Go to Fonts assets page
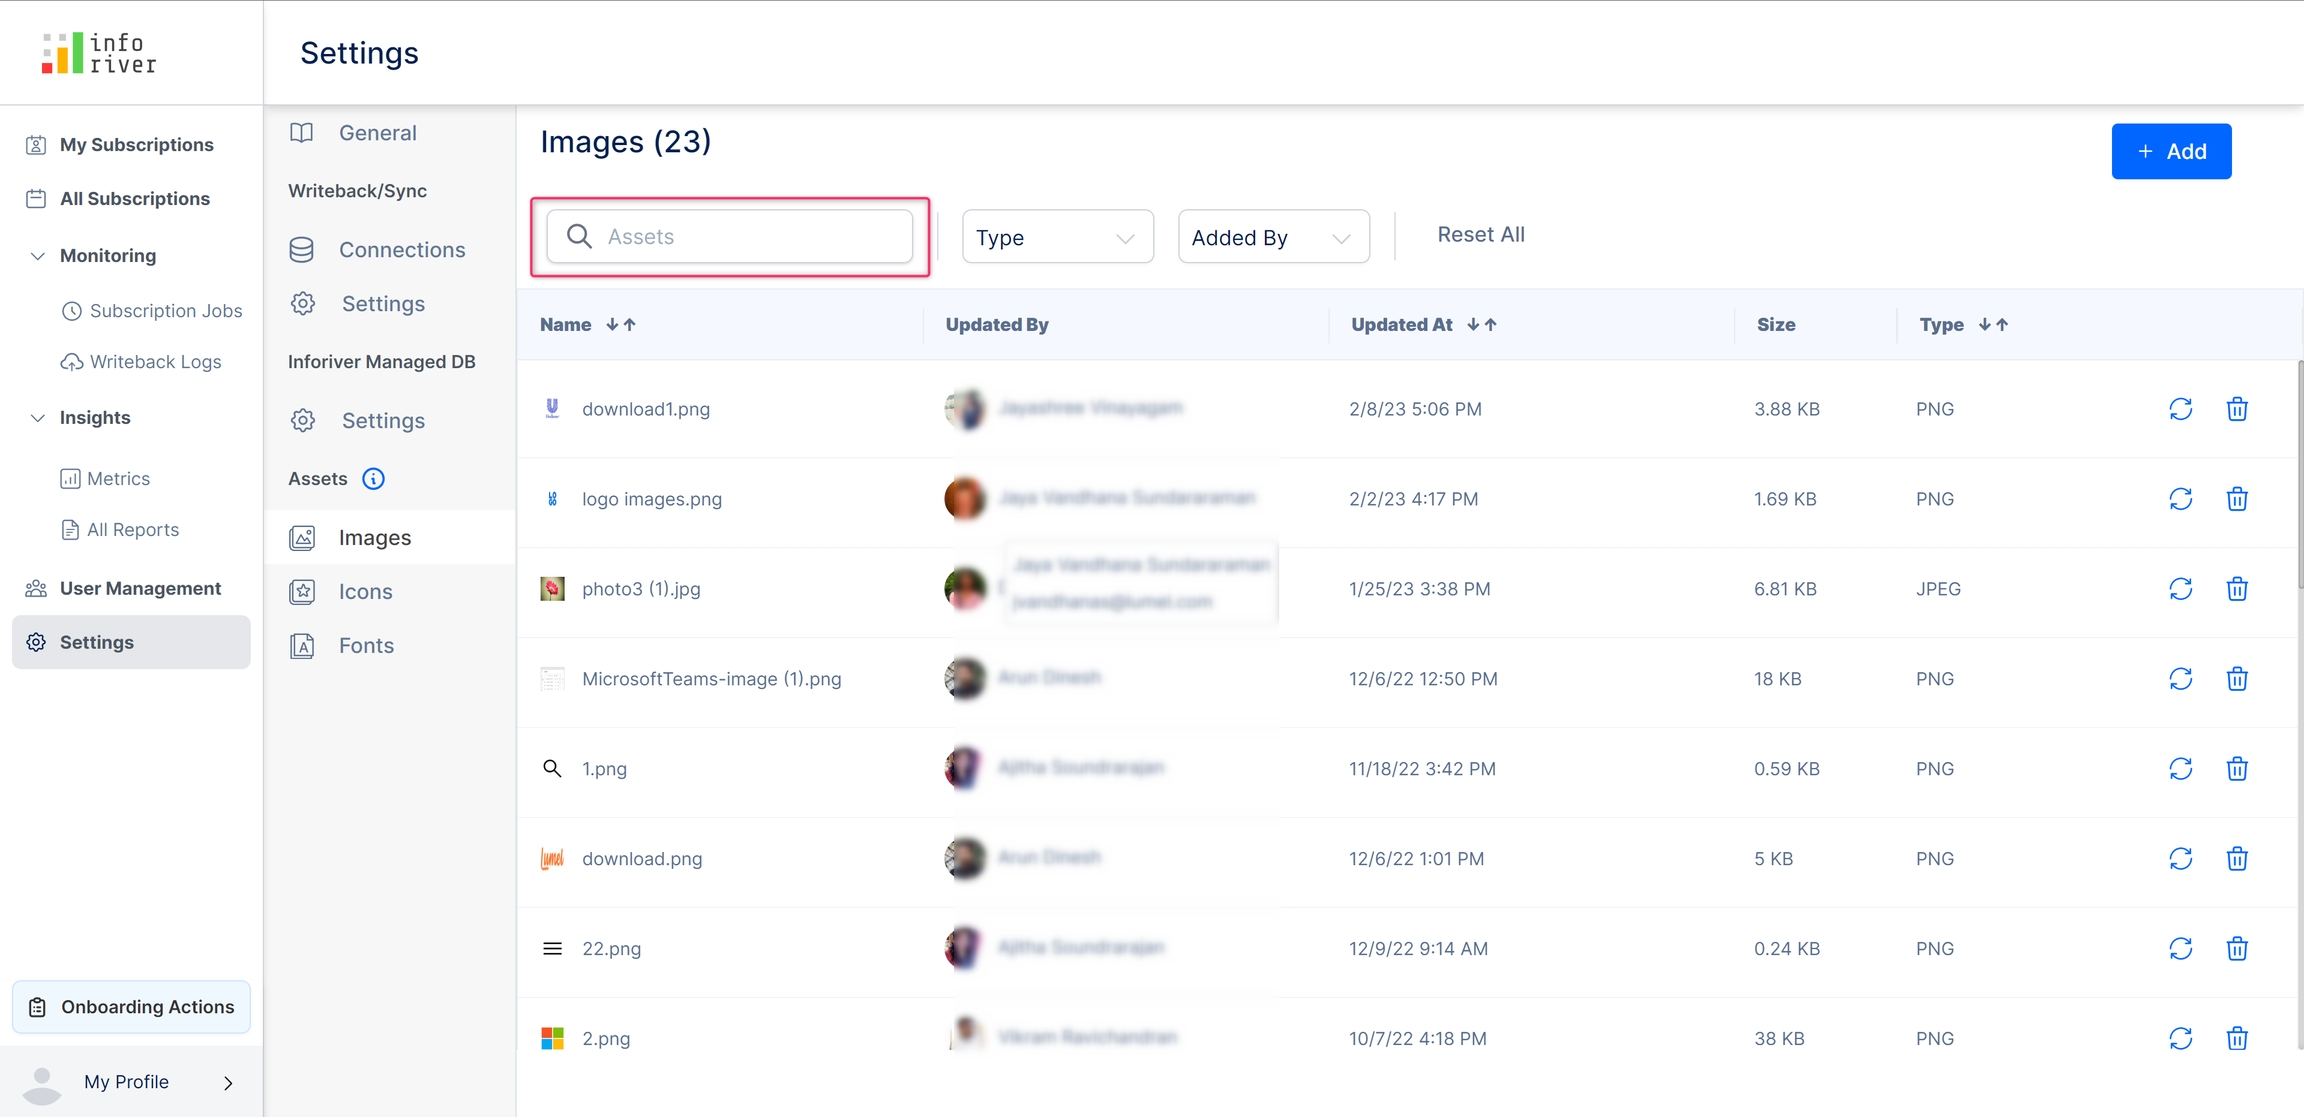Screen dimensions: 2304x1117 [366, 646]
